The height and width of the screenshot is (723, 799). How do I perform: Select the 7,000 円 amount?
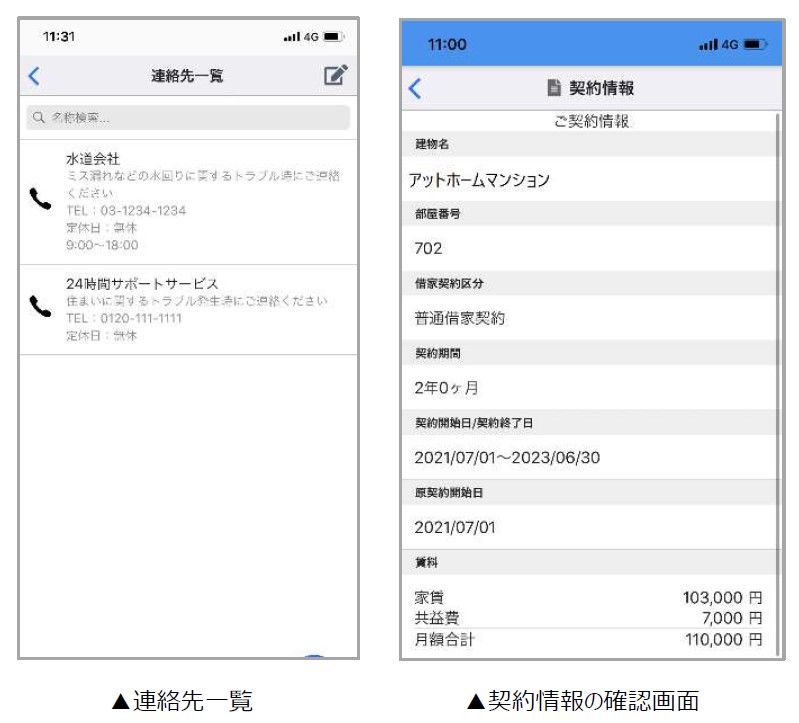(x=732, y=618)
